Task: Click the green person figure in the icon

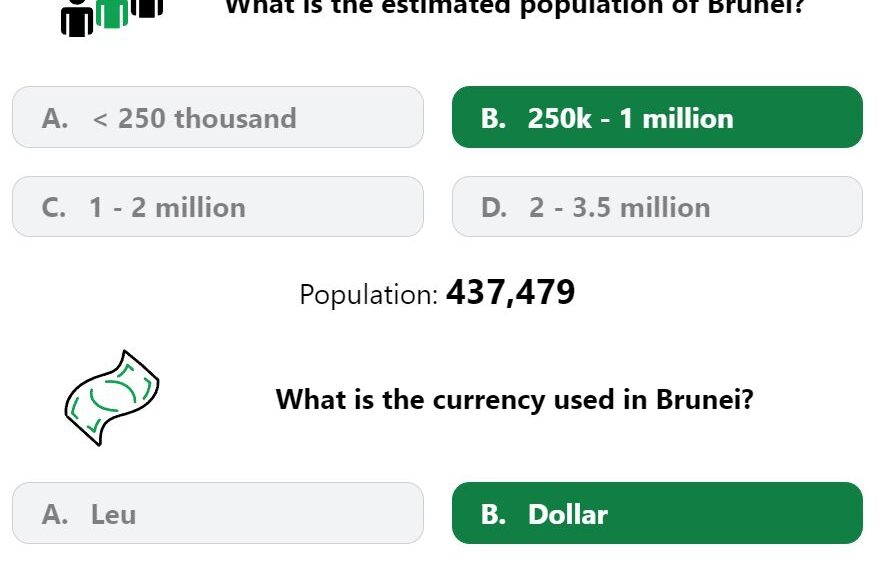Action: click(112, 13)
